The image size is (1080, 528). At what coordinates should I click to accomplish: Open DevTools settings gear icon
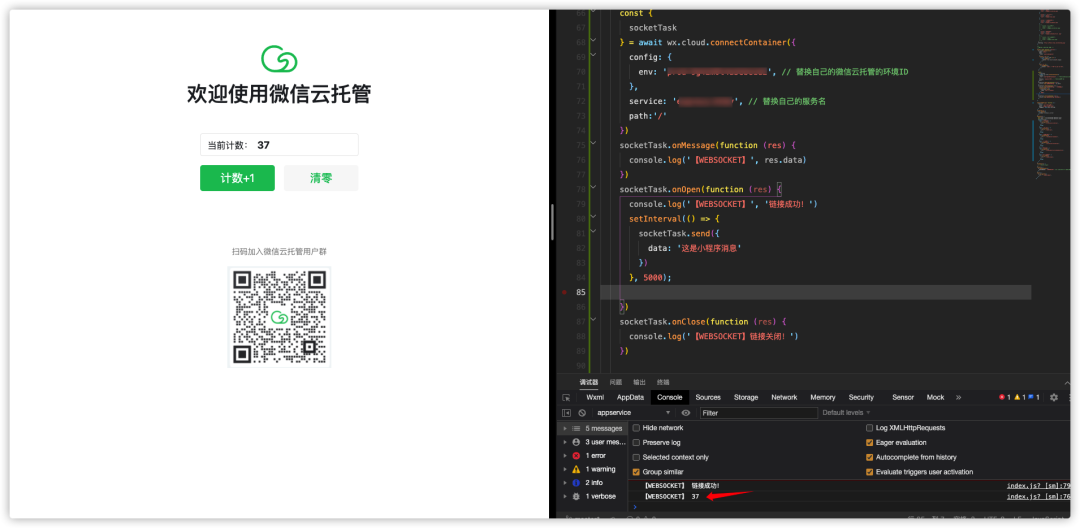[x=1054, y=397]
